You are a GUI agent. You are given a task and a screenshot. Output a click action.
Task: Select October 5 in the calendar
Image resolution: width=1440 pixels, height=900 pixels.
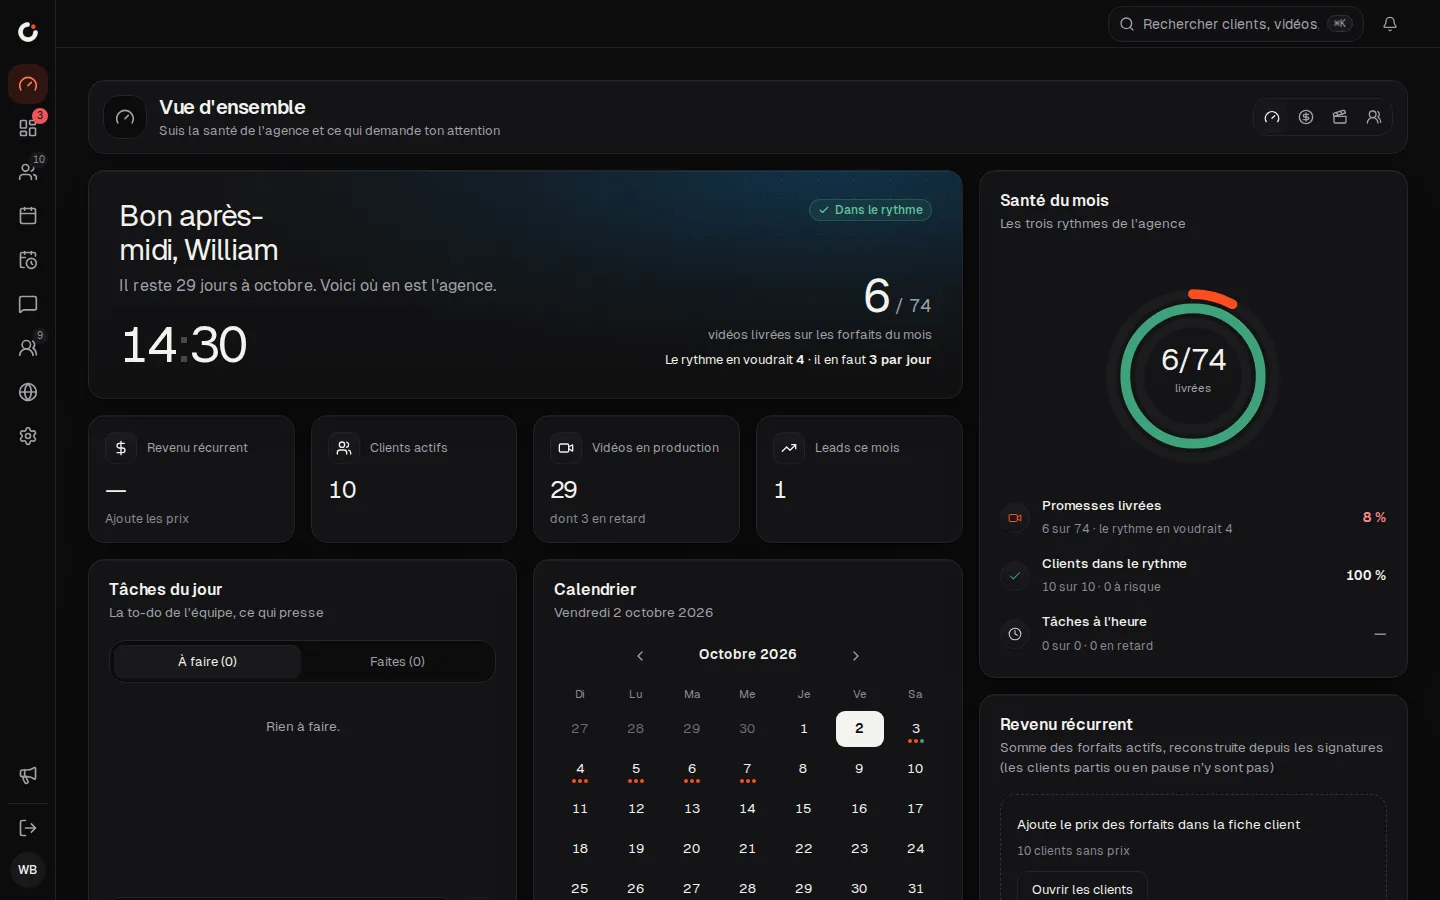tap(636, 769)
